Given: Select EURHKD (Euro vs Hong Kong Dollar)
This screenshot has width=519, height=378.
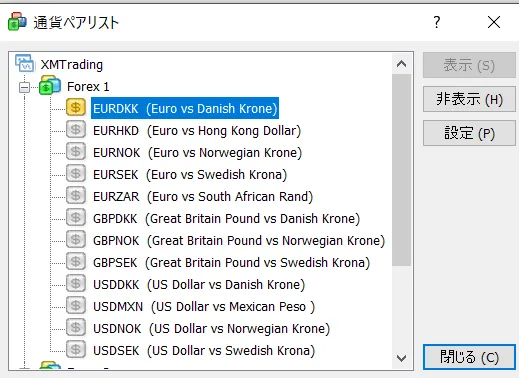Looking at the screenshot, I should pos(197,131).
